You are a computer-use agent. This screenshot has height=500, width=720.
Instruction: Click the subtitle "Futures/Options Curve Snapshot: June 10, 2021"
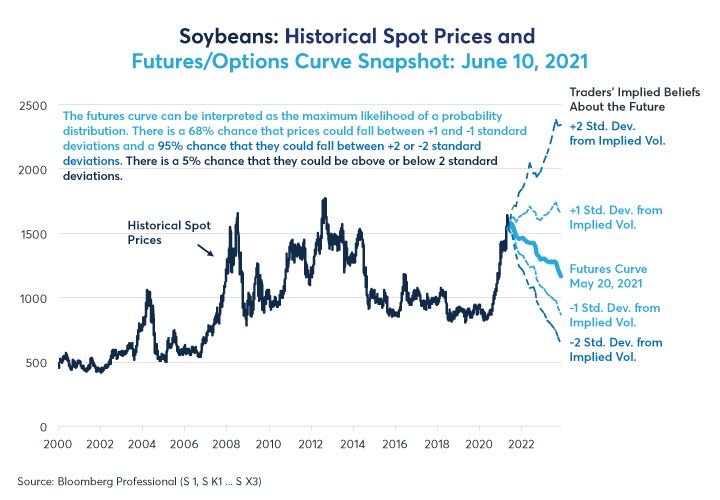point(359,63)
